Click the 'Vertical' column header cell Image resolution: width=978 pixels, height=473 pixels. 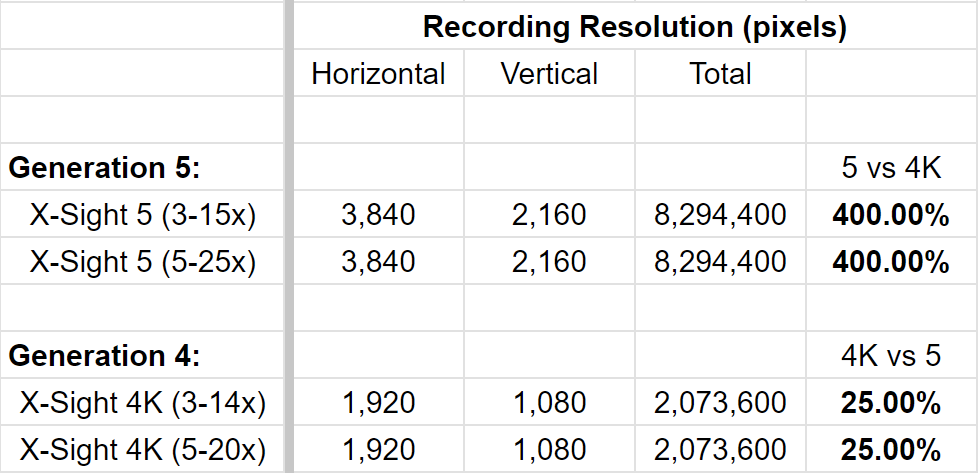549,73
